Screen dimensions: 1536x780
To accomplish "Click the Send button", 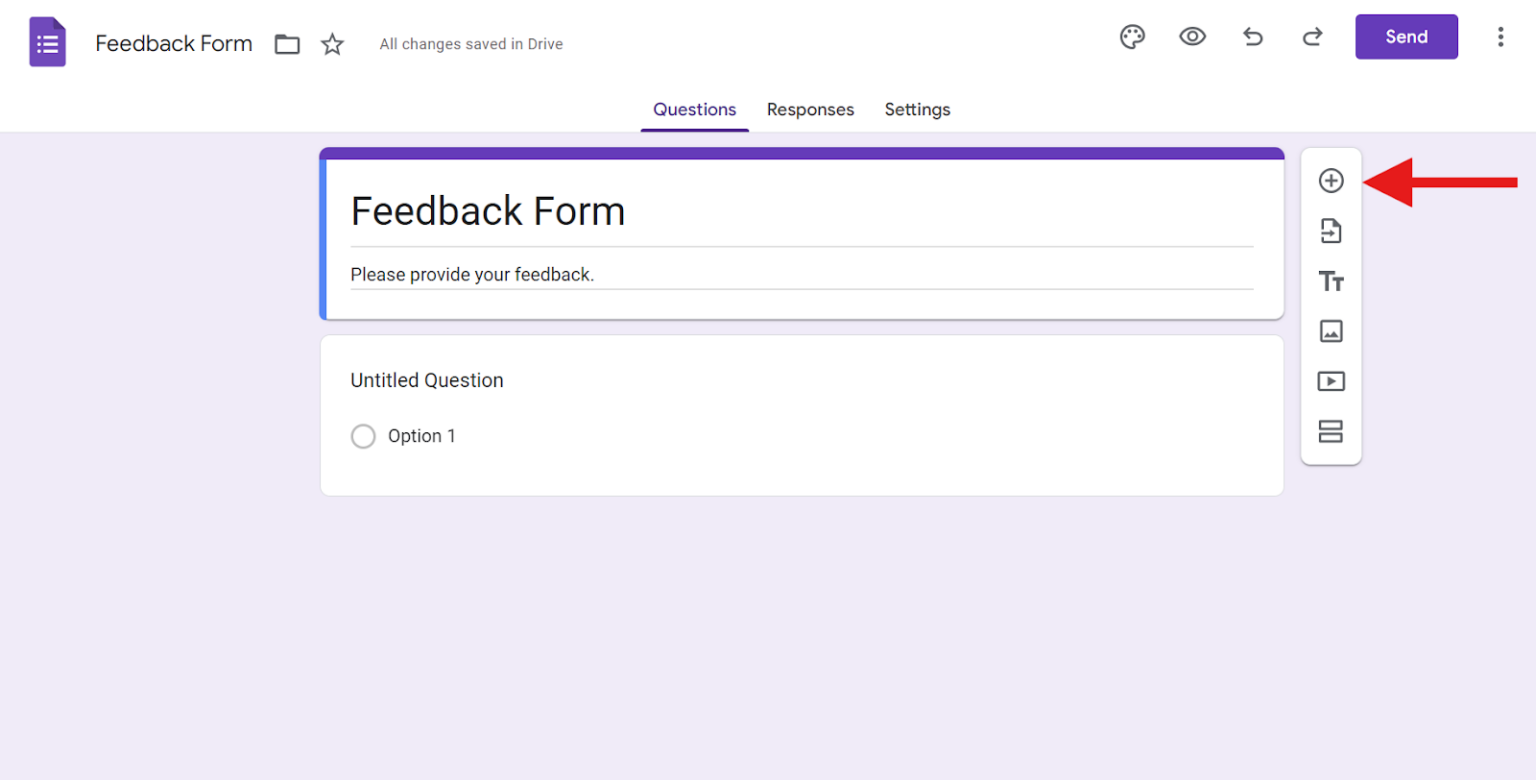I will click(1405, 36).
